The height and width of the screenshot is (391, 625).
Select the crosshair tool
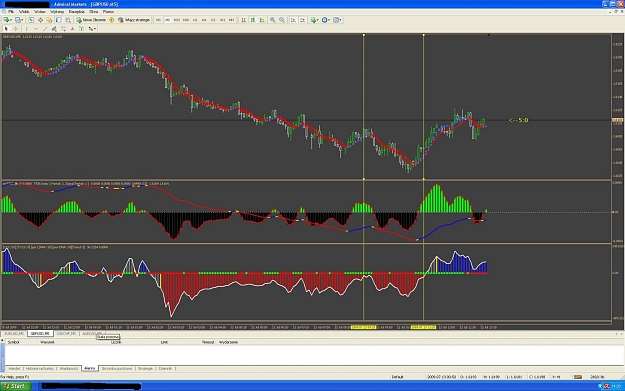(x=16, y=29)
